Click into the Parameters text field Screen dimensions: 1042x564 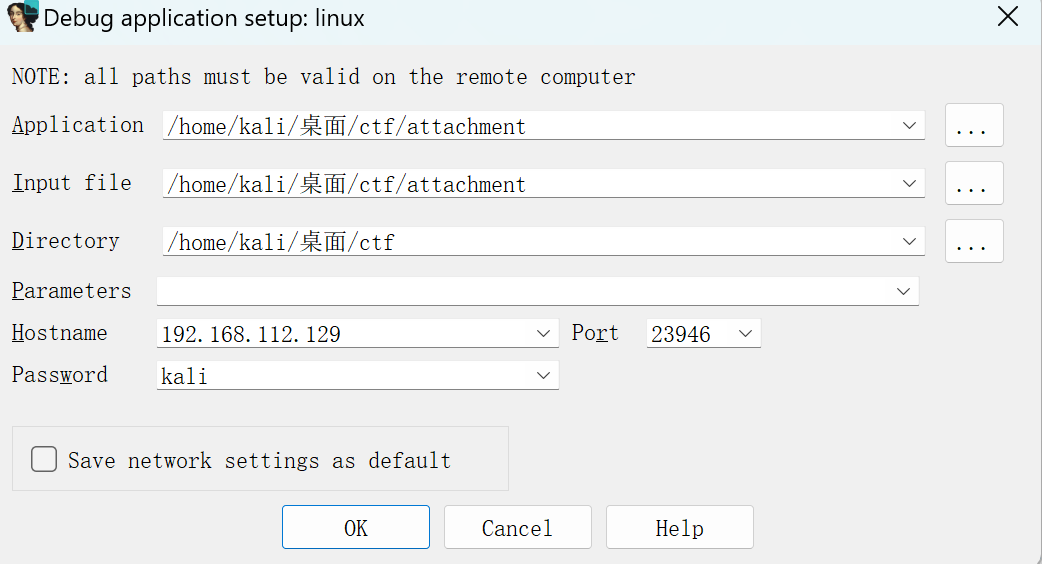point(520,292)
